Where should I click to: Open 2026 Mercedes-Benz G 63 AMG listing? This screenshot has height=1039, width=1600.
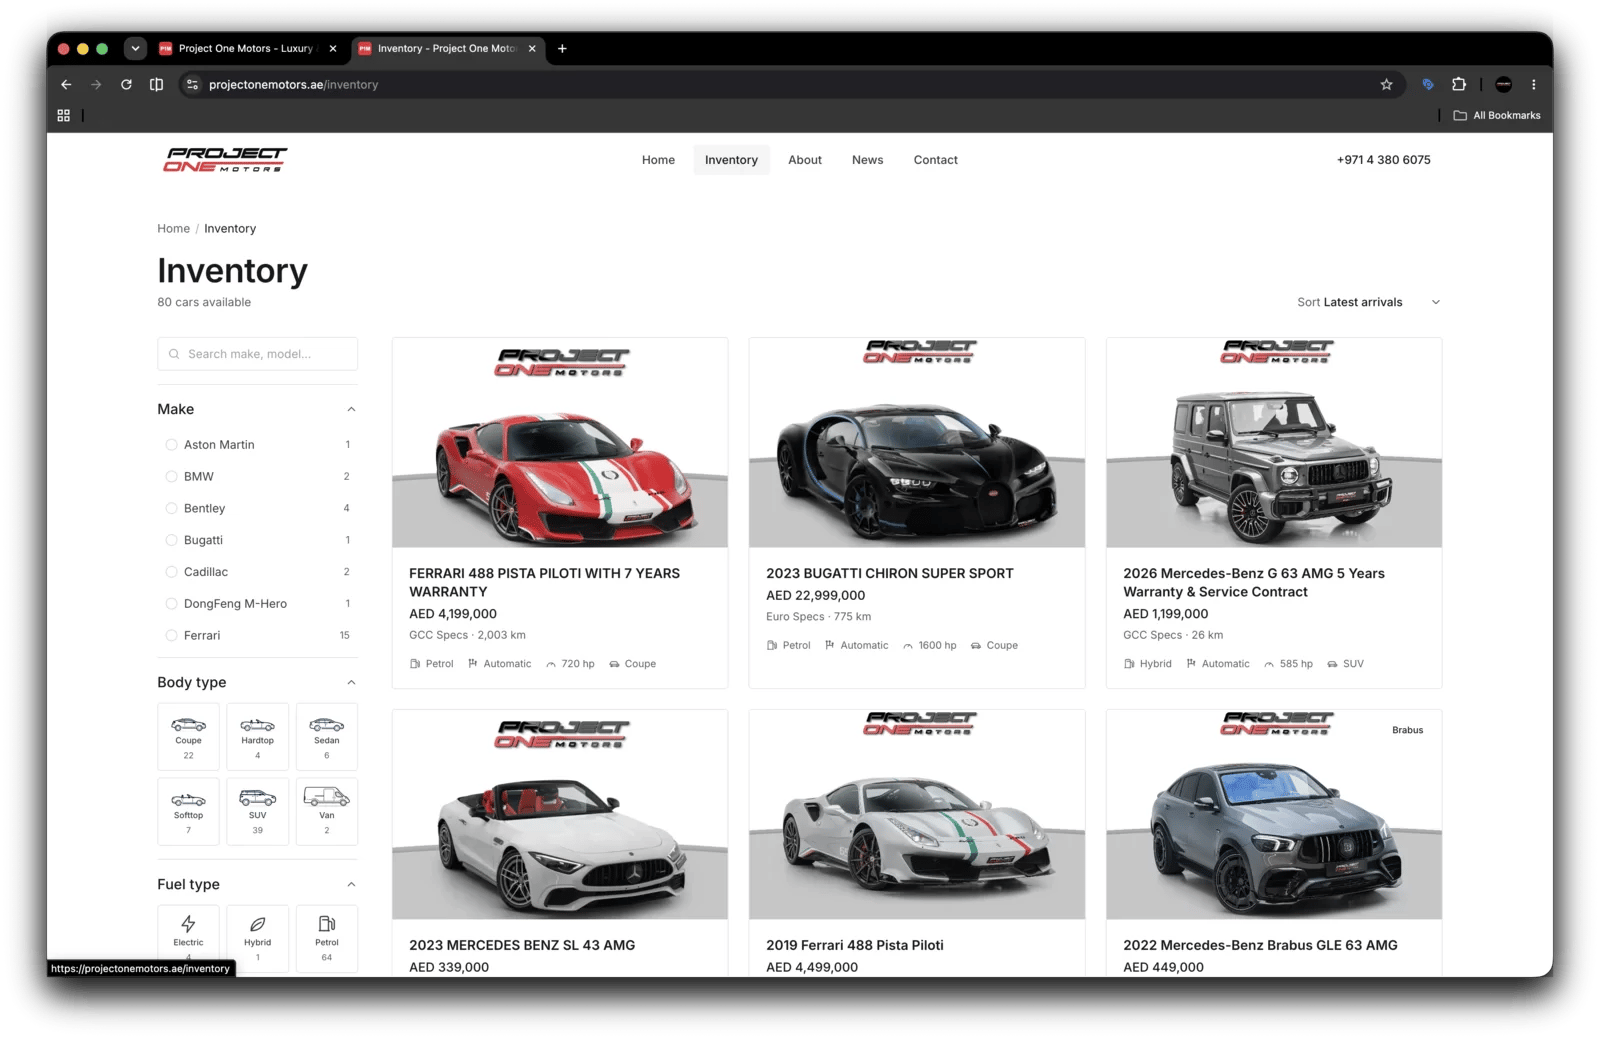pyautogui.click(x=1253, y=582)
